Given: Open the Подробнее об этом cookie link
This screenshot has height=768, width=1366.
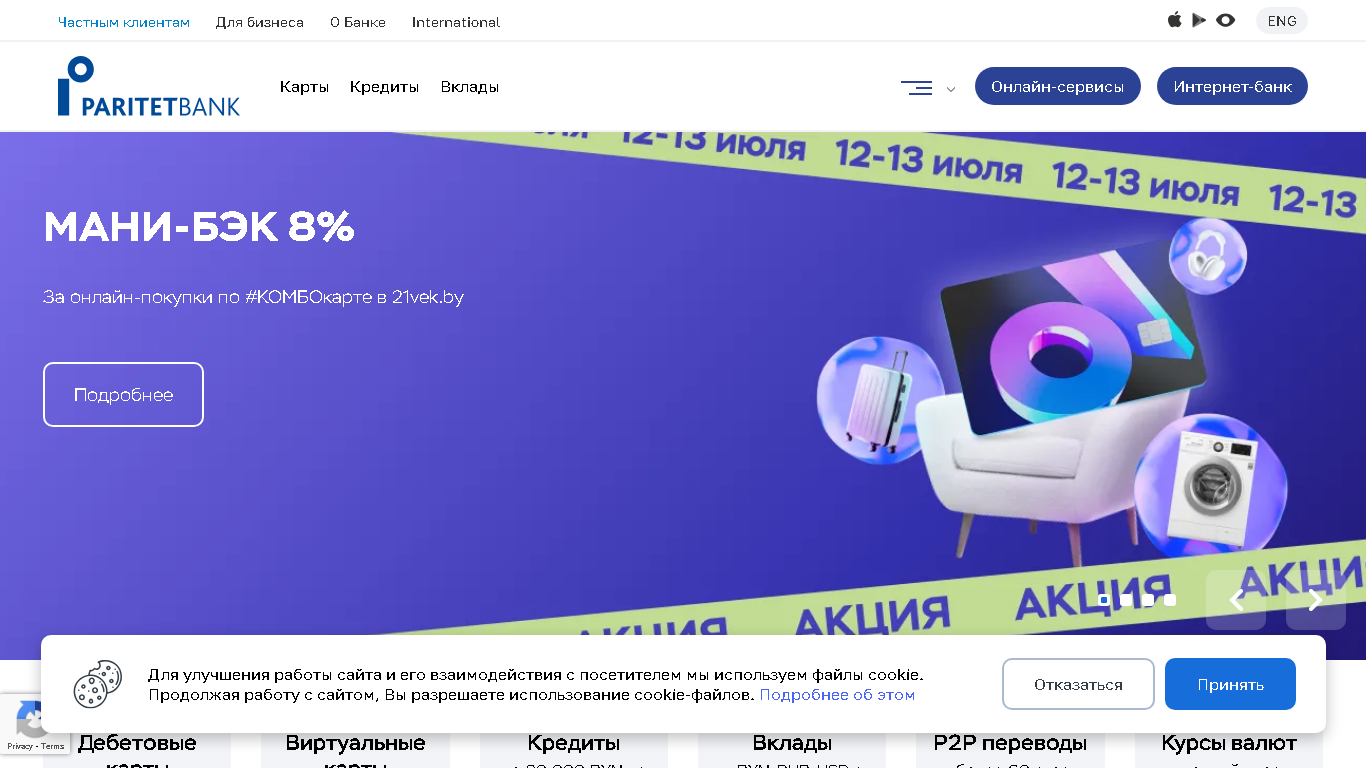Looking at the screenshot, I should [x=837, y=694].
